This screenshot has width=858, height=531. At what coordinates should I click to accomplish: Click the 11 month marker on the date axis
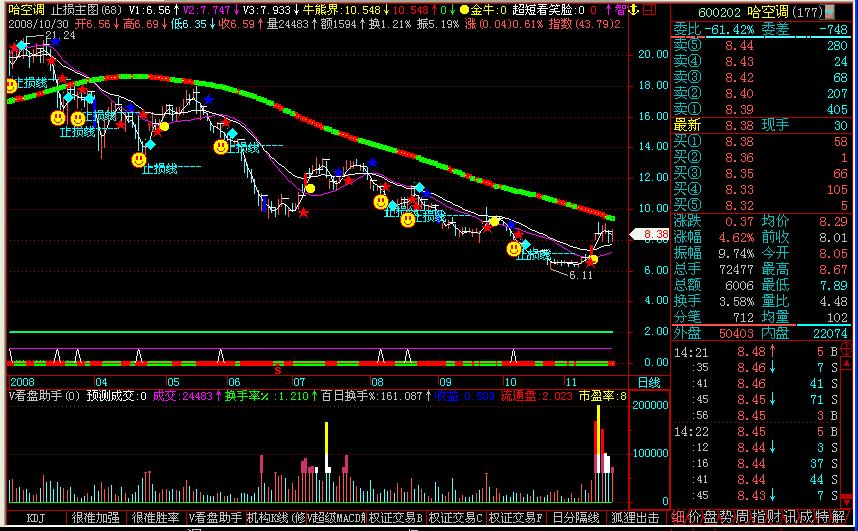tap(571, 382)
